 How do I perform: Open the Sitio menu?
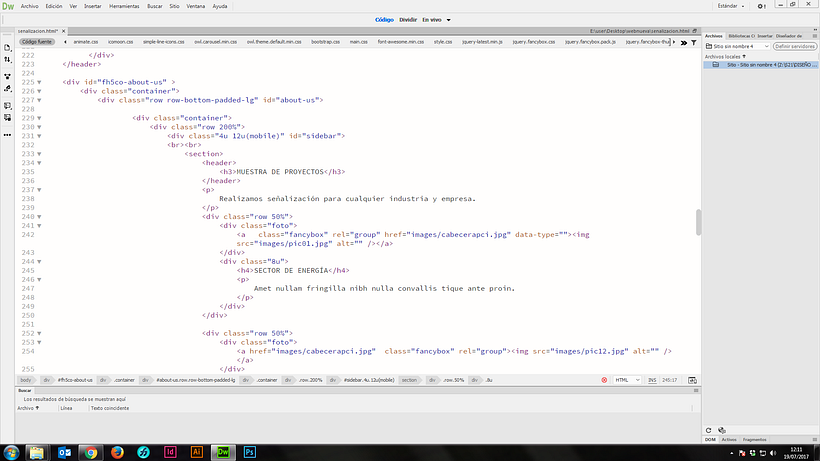point(174,6)
